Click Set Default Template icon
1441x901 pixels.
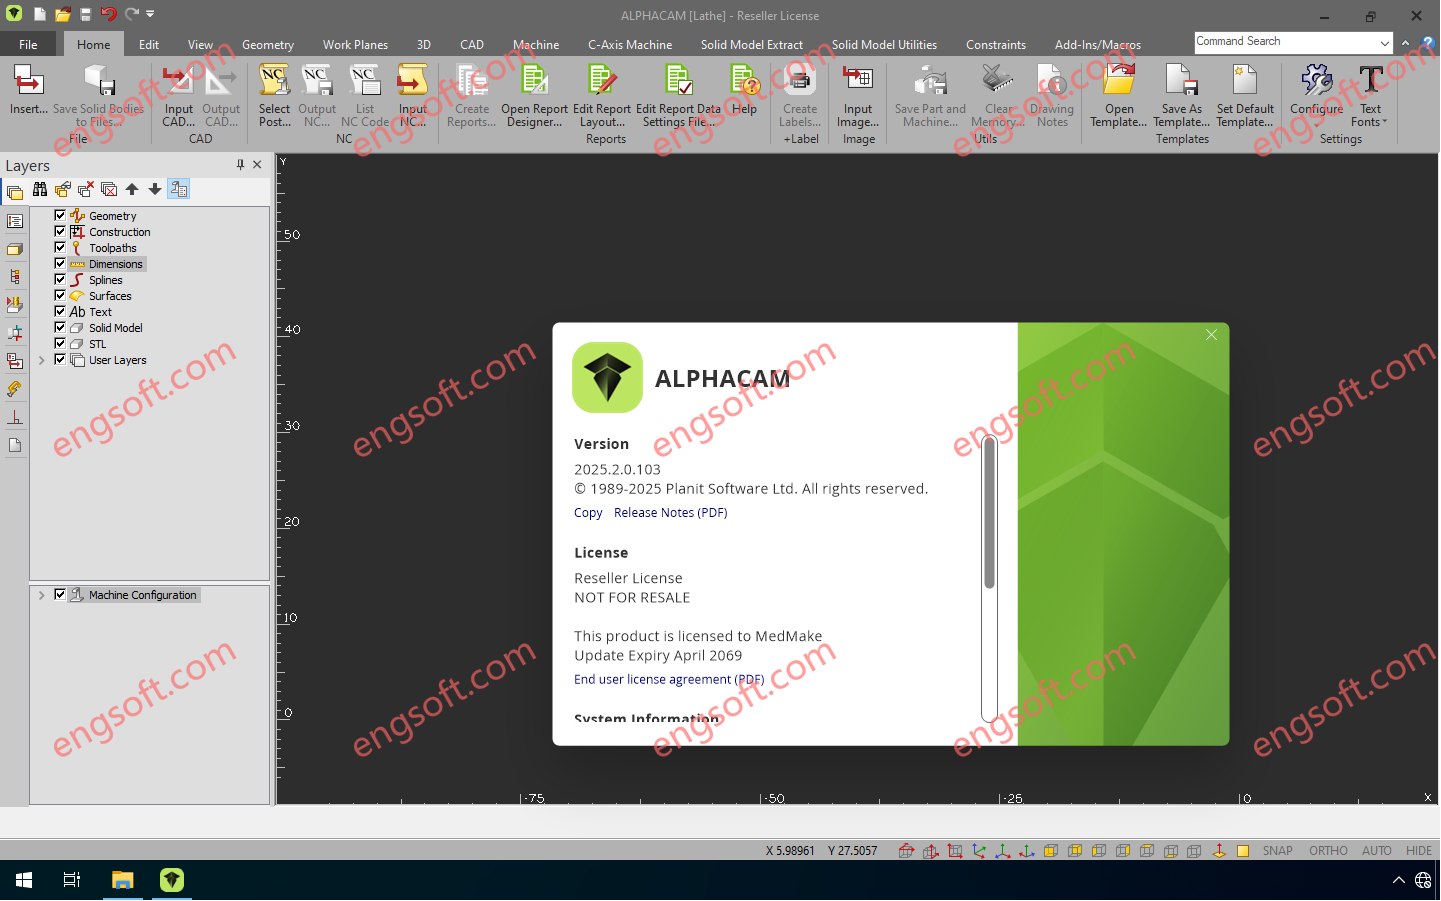pos(1245,96)
